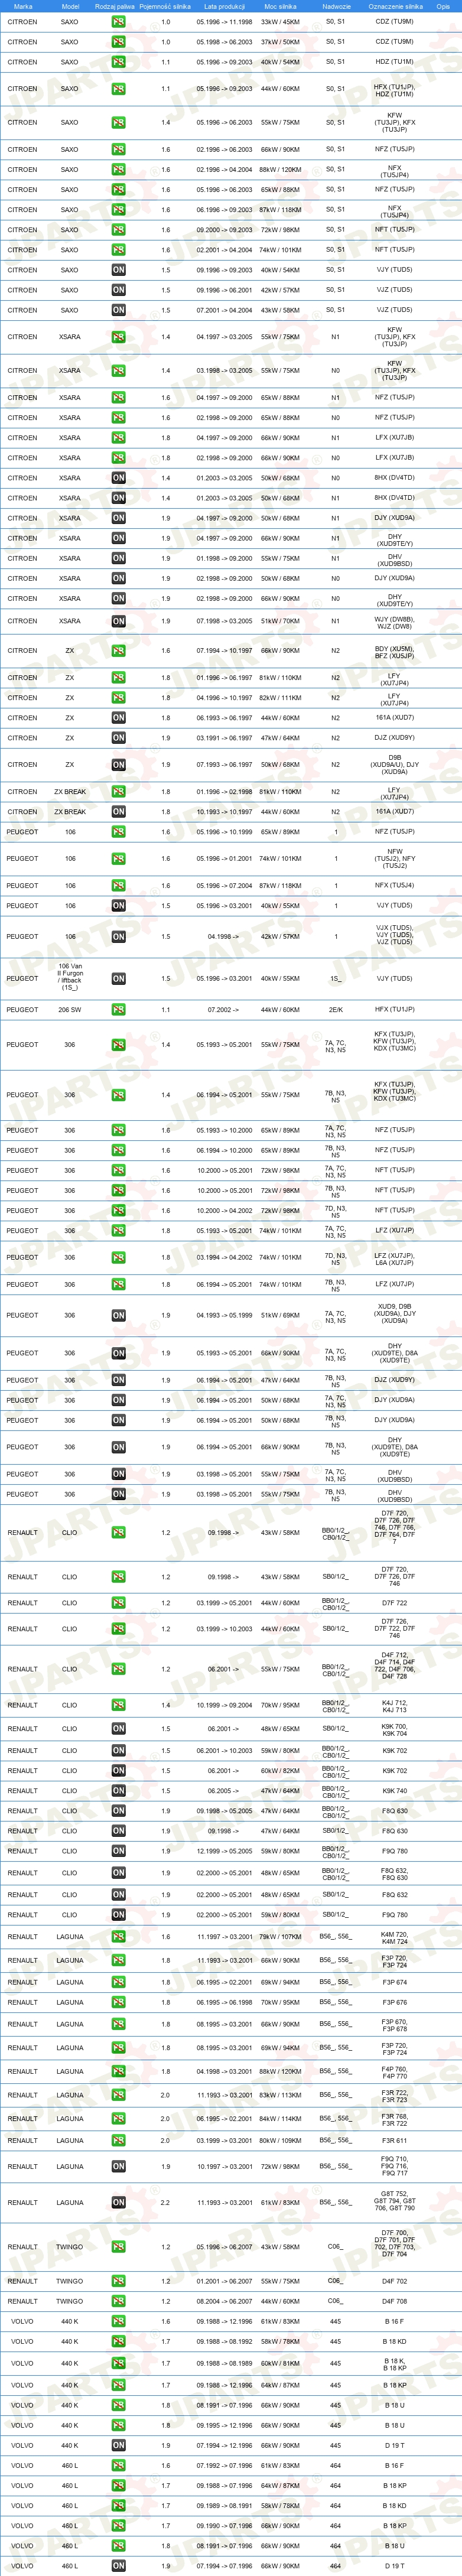Select the 'BDY (XU5M), BFZ (XU5JP)' engine cell

pos(395,651)
